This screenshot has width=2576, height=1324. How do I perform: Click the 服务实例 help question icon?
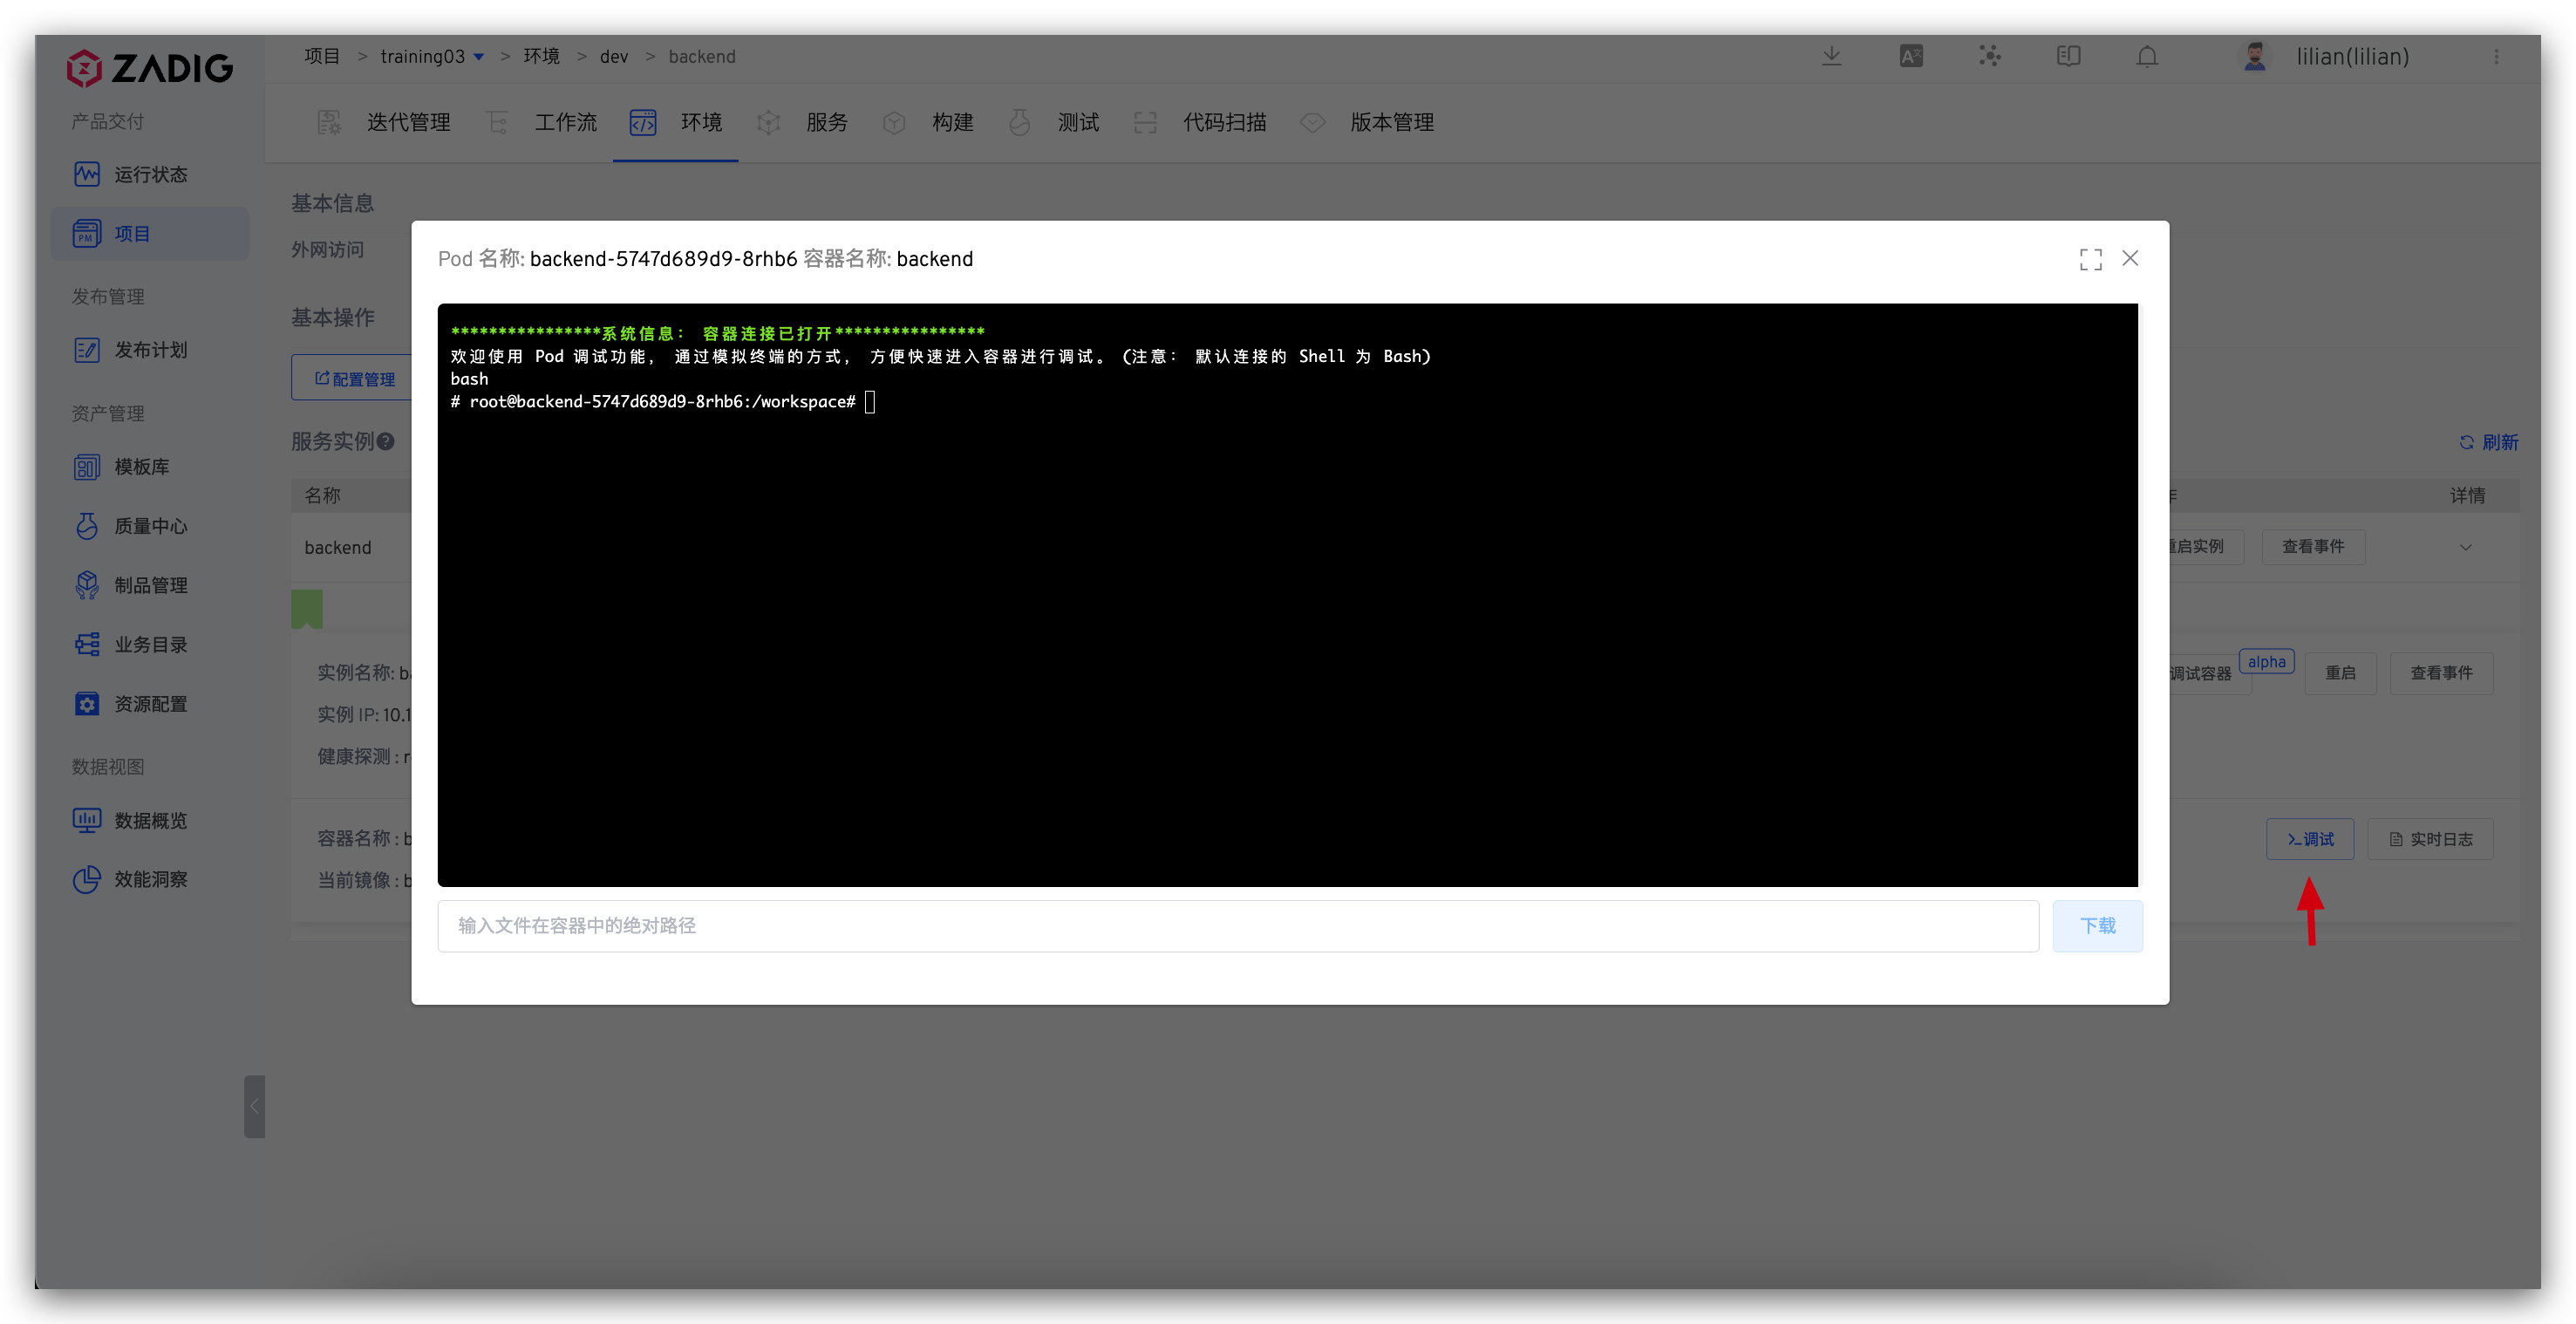tap(386, 441)
